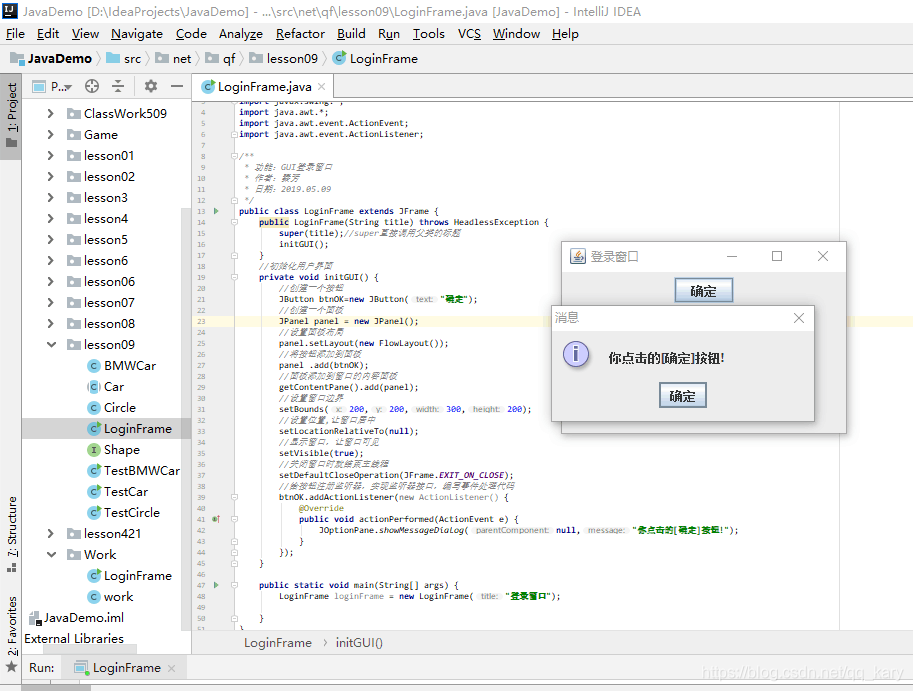
Task: Click 确定 button in the 登录窗口 window
Action: click(703, 290)
